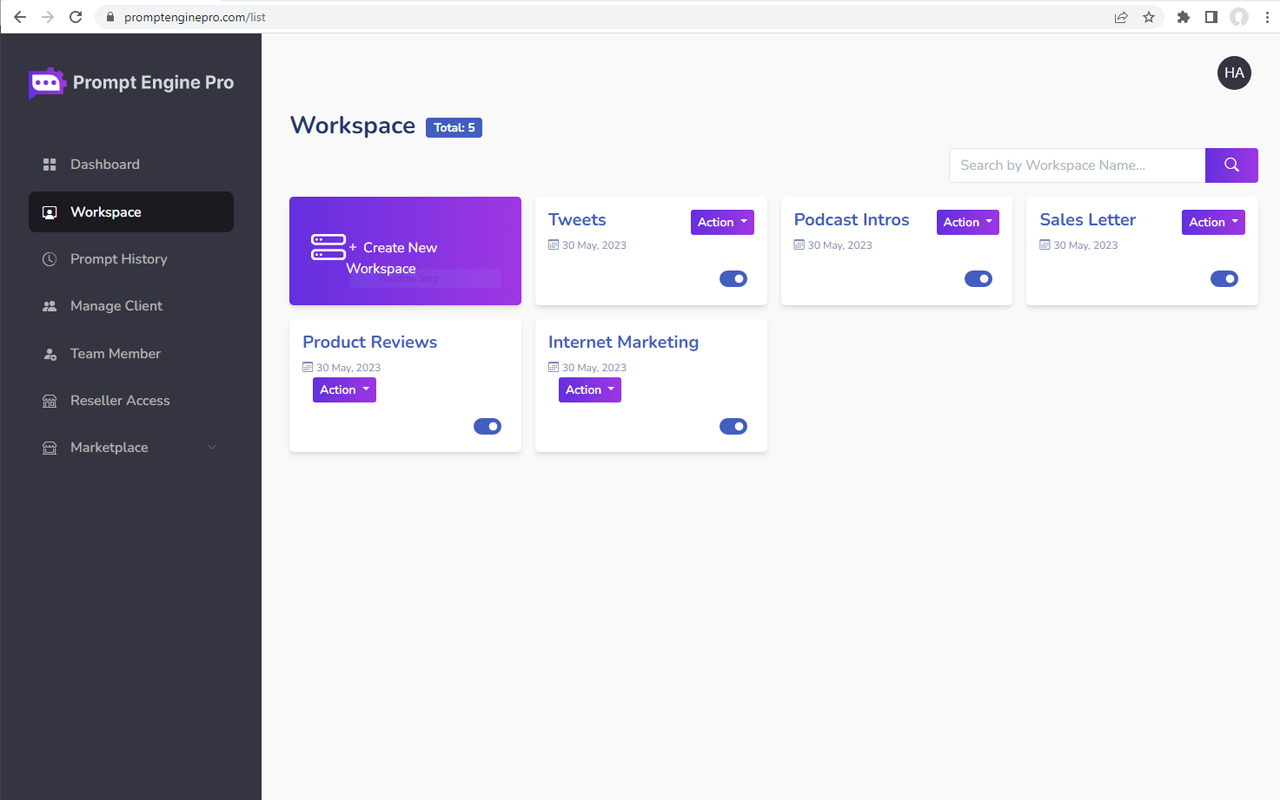1280x800 pixels.
Task: Toggle off the Tweets workspace switch
Action: pyautogui.click(x=733, y=279)
